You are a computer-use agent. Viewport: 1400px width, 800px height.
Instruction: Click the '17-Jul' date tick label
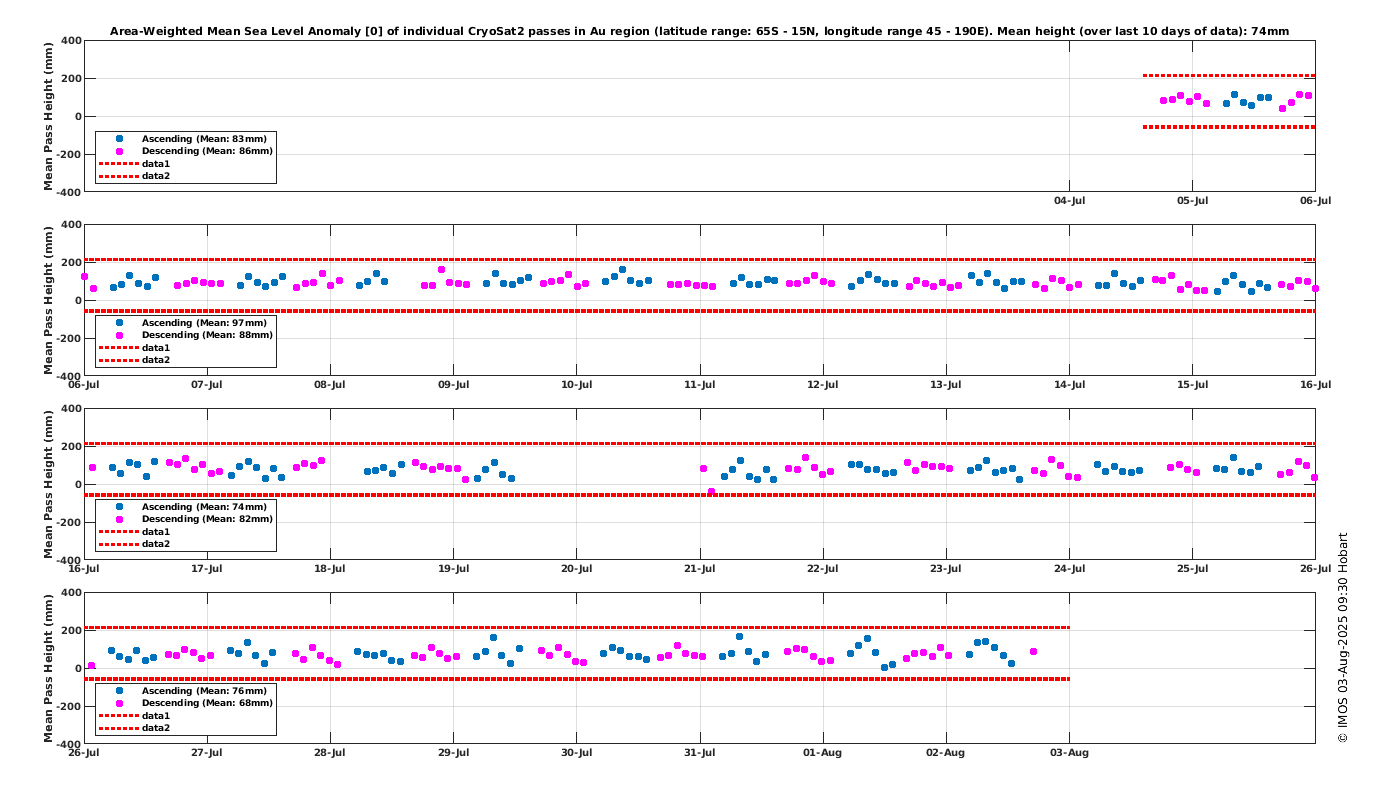click(207, 569)
